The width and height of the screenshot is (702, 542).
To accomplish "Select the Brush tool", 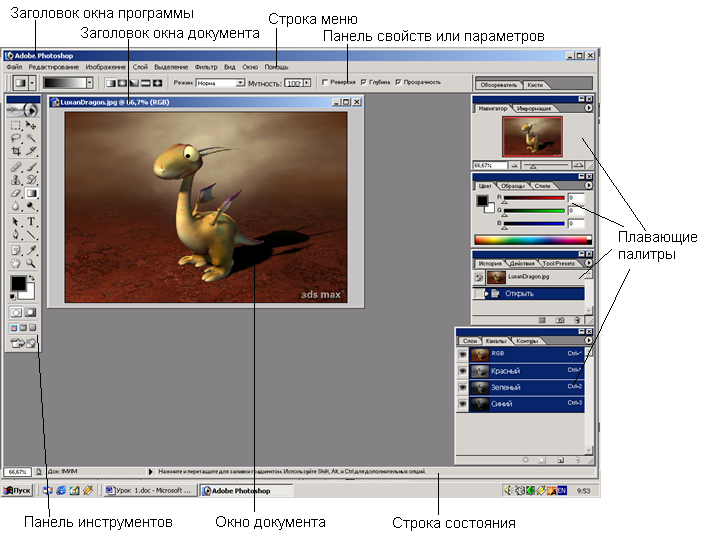I will pyautogui.click(x=31, y=167).
